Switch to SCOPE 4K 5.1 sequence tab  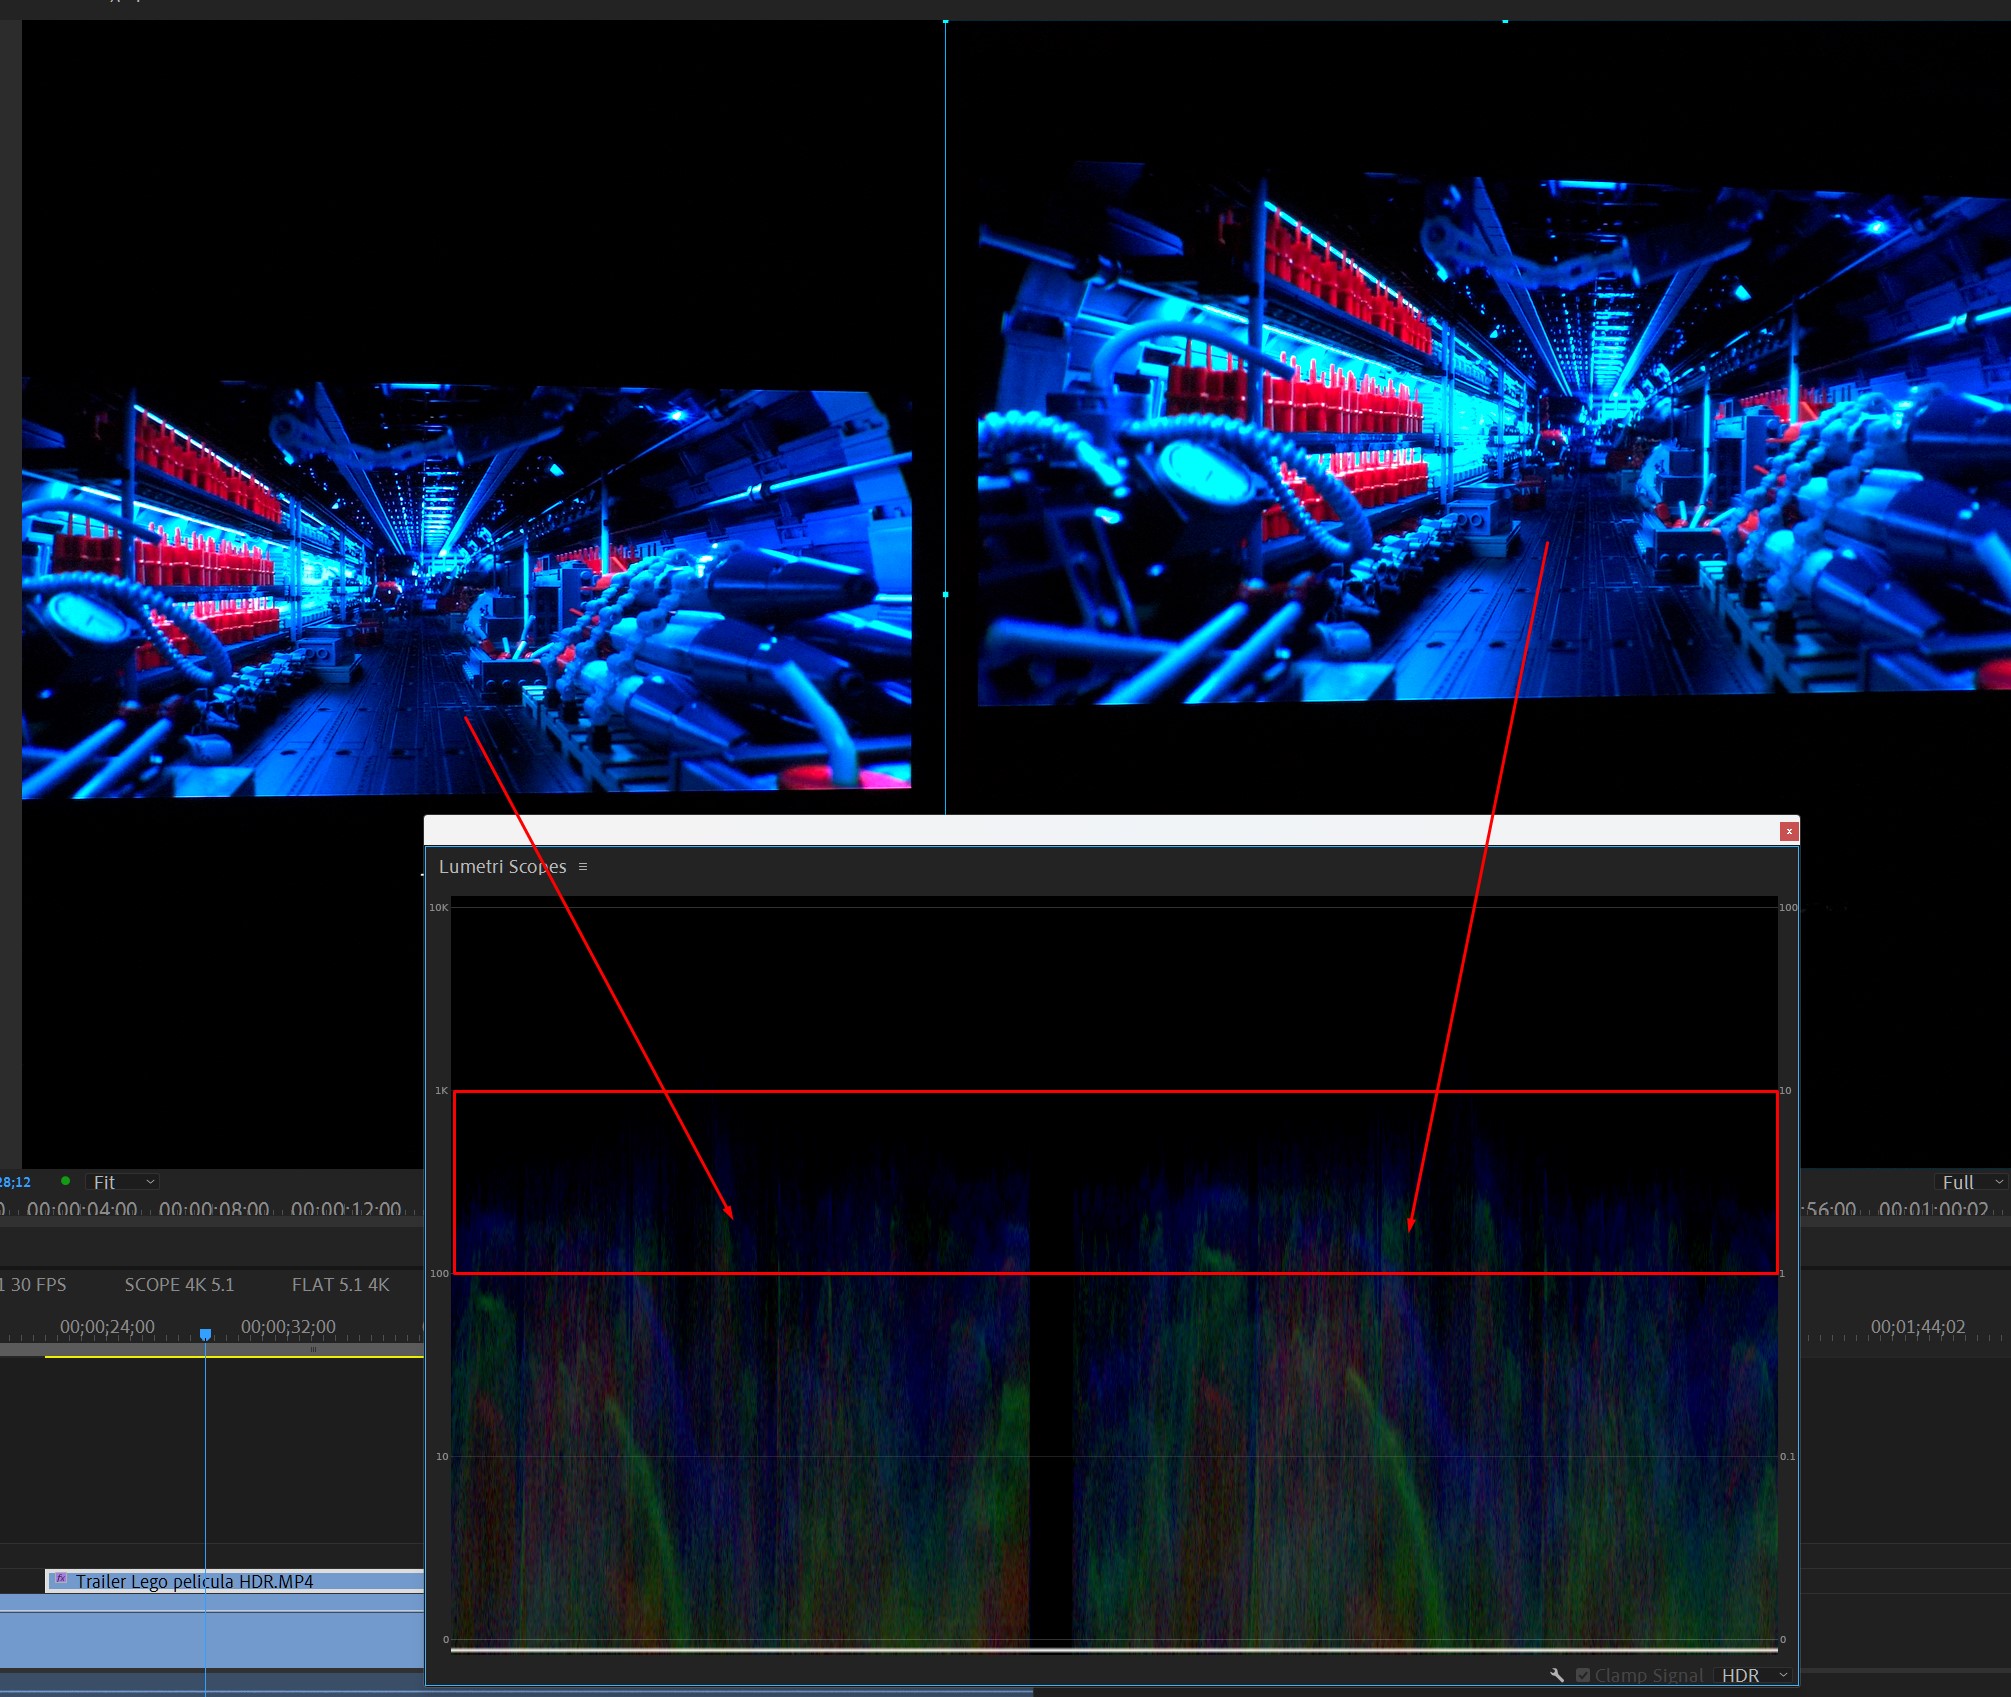point(179,1285)
